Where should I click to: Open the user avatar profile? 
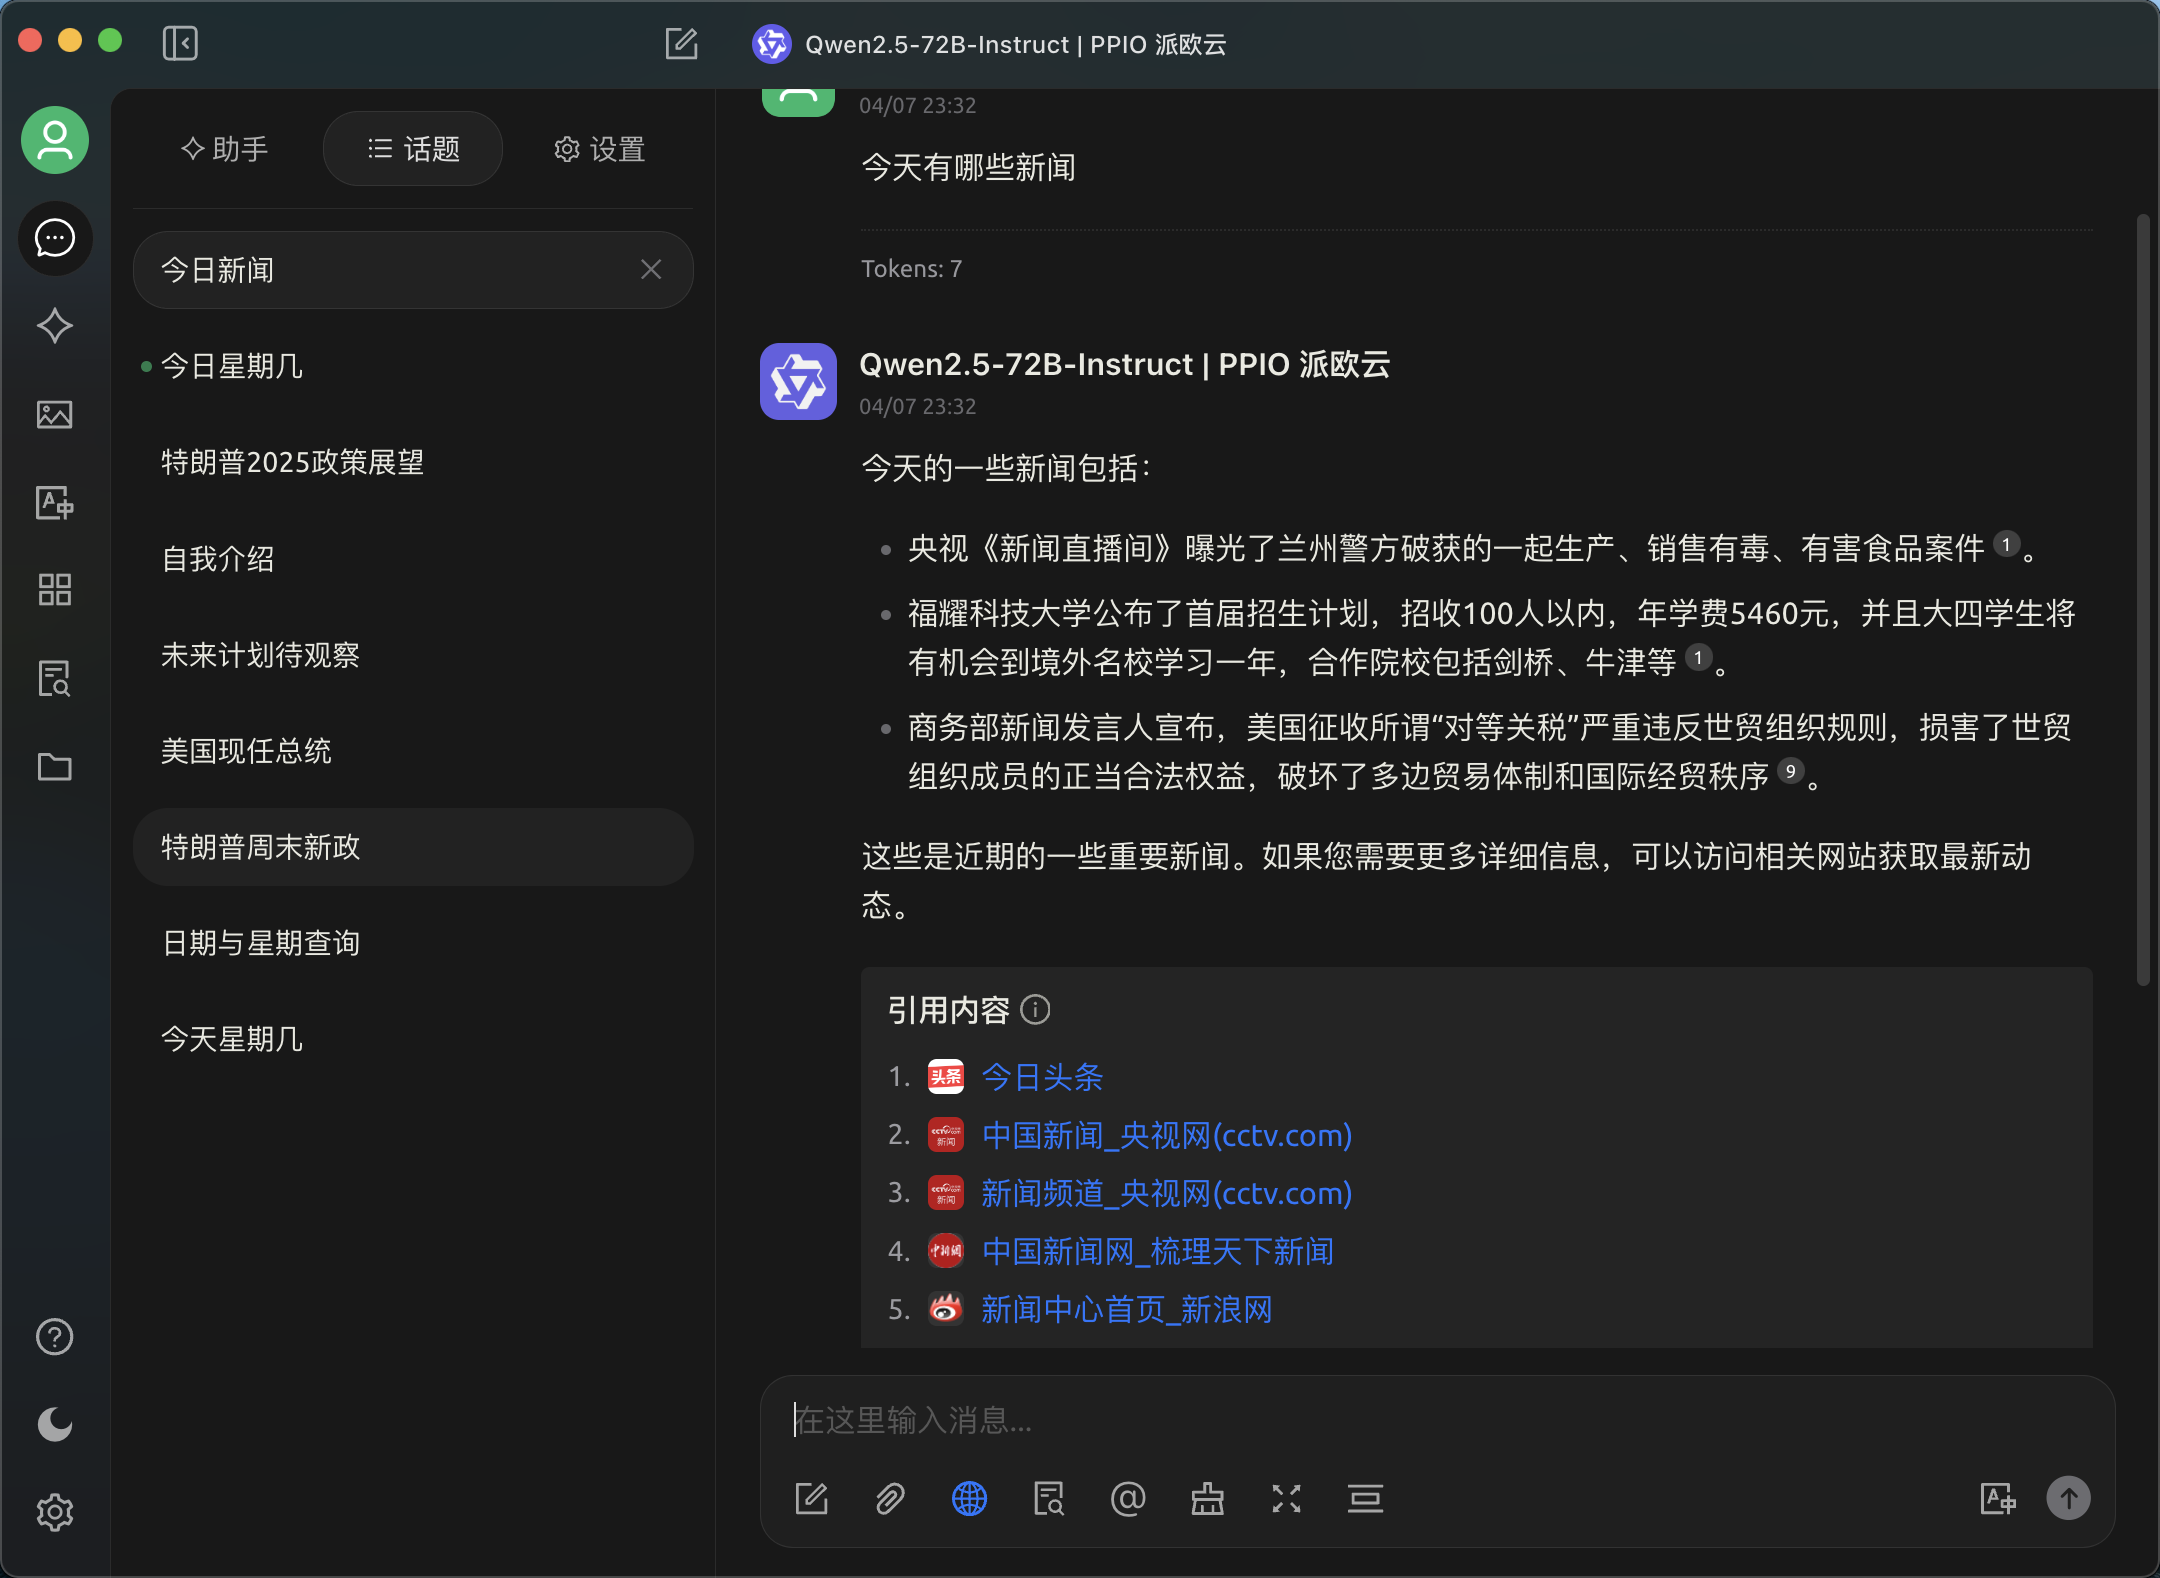[55, 140]
